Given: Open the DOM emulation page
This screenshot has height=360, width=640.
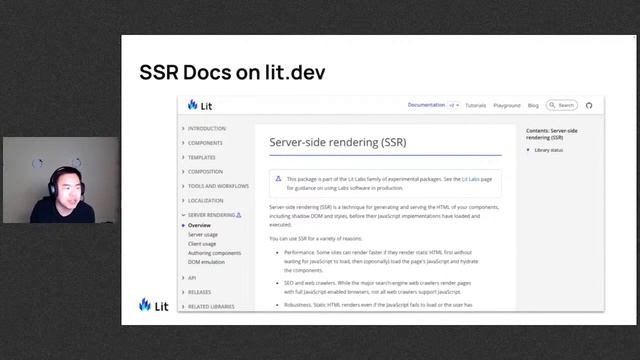Looking at the screenshot, I should 206,262.
